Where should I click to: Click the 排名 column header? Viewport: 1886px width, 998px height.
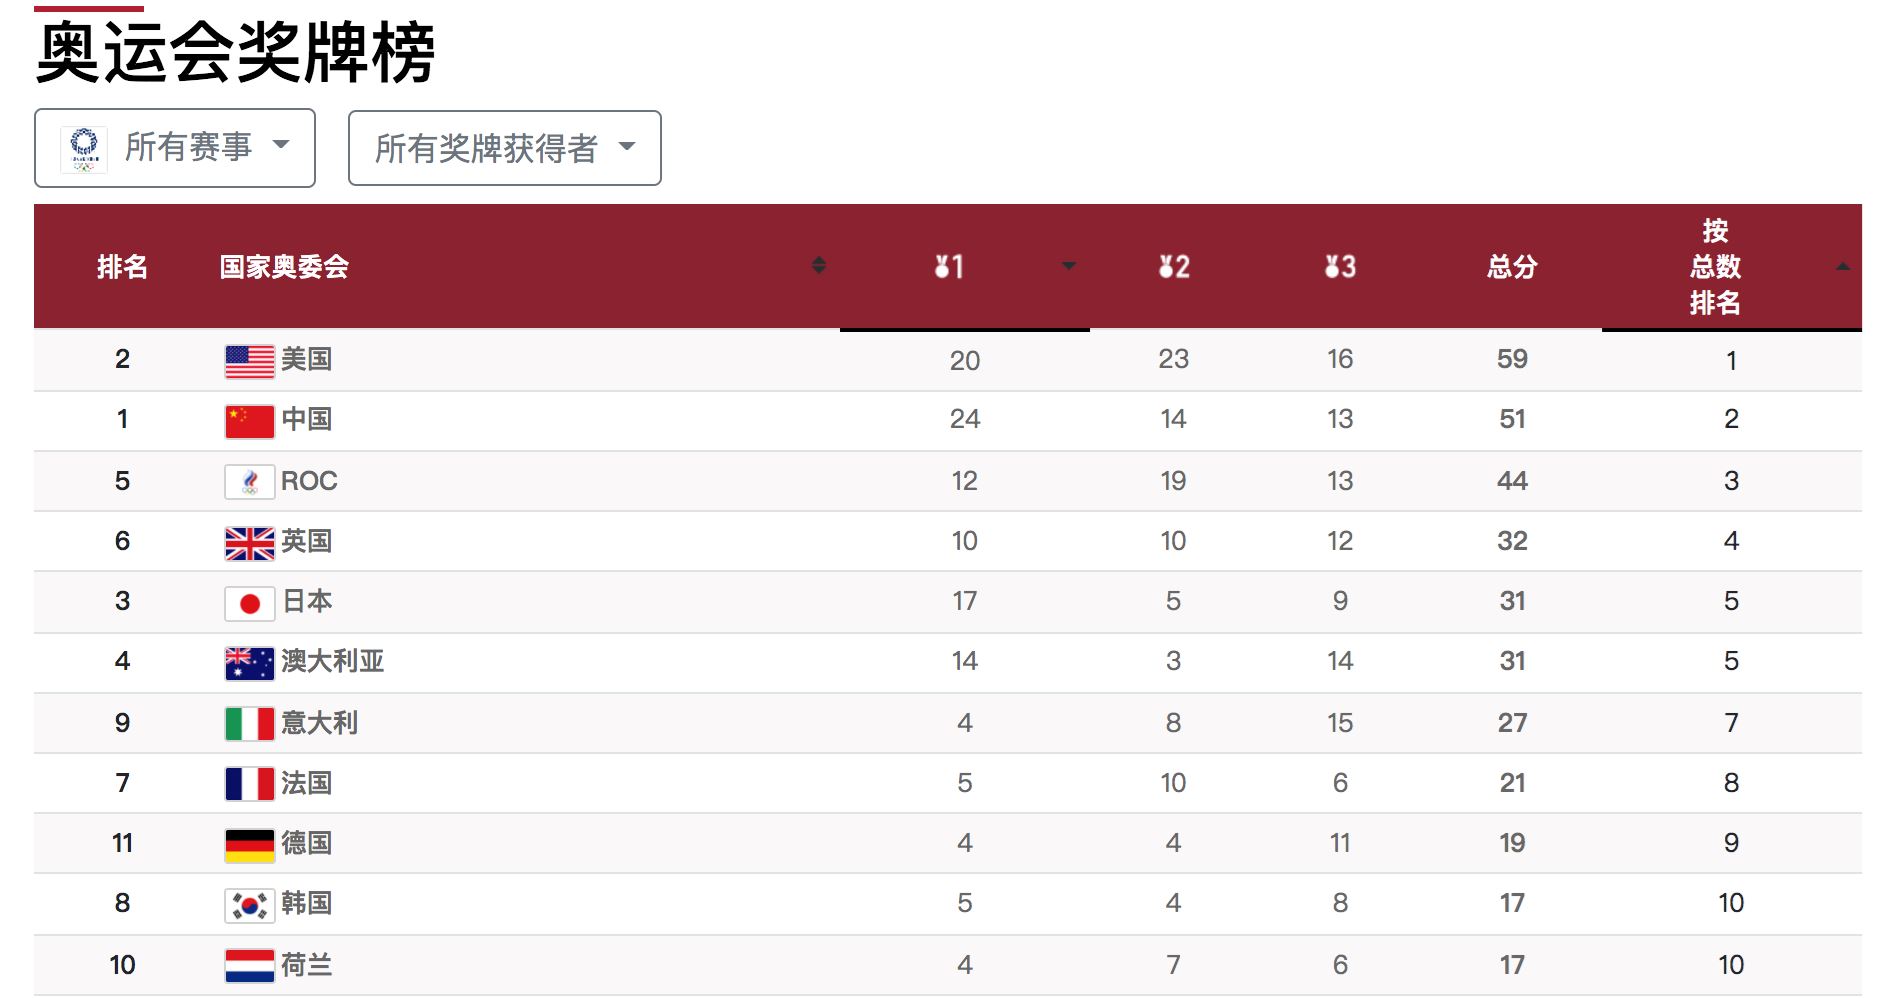tap(122, 267)
